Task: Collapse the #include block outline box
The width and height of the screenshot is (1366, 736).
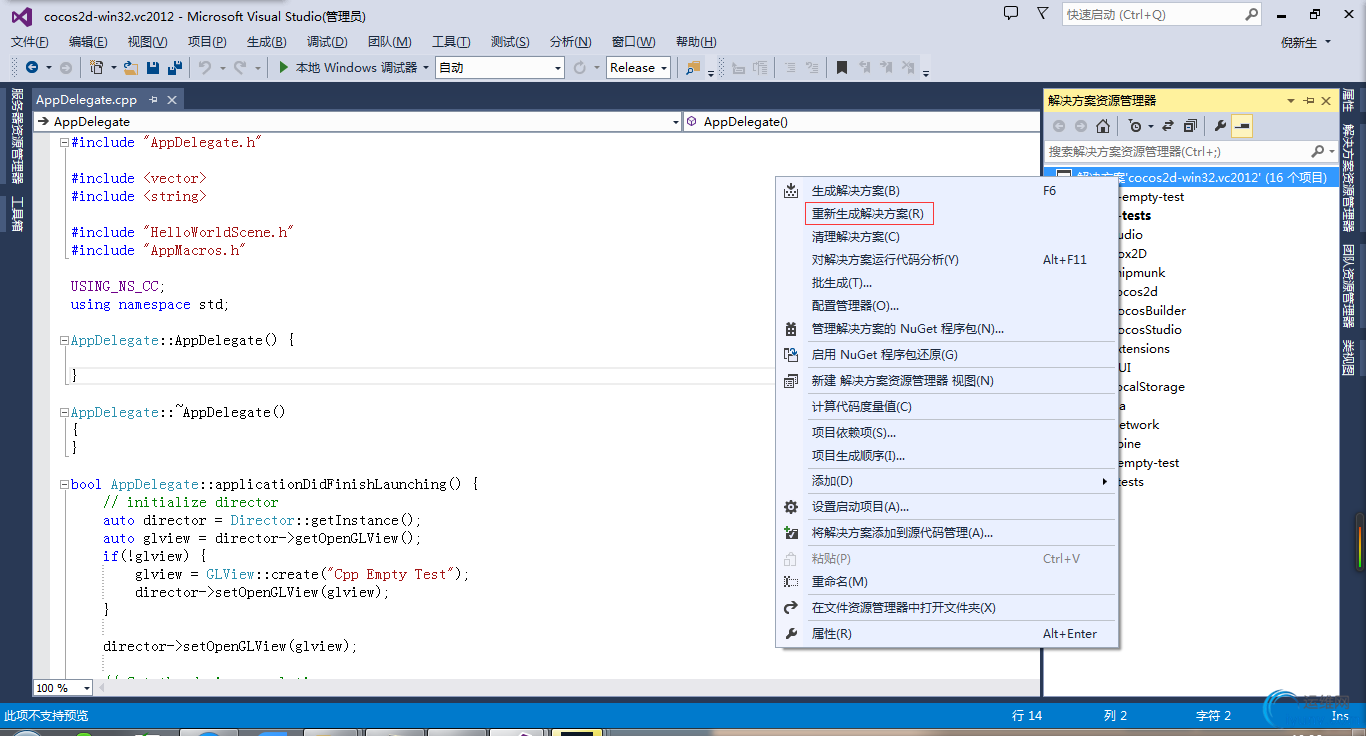Action: [x=64, y=142]
